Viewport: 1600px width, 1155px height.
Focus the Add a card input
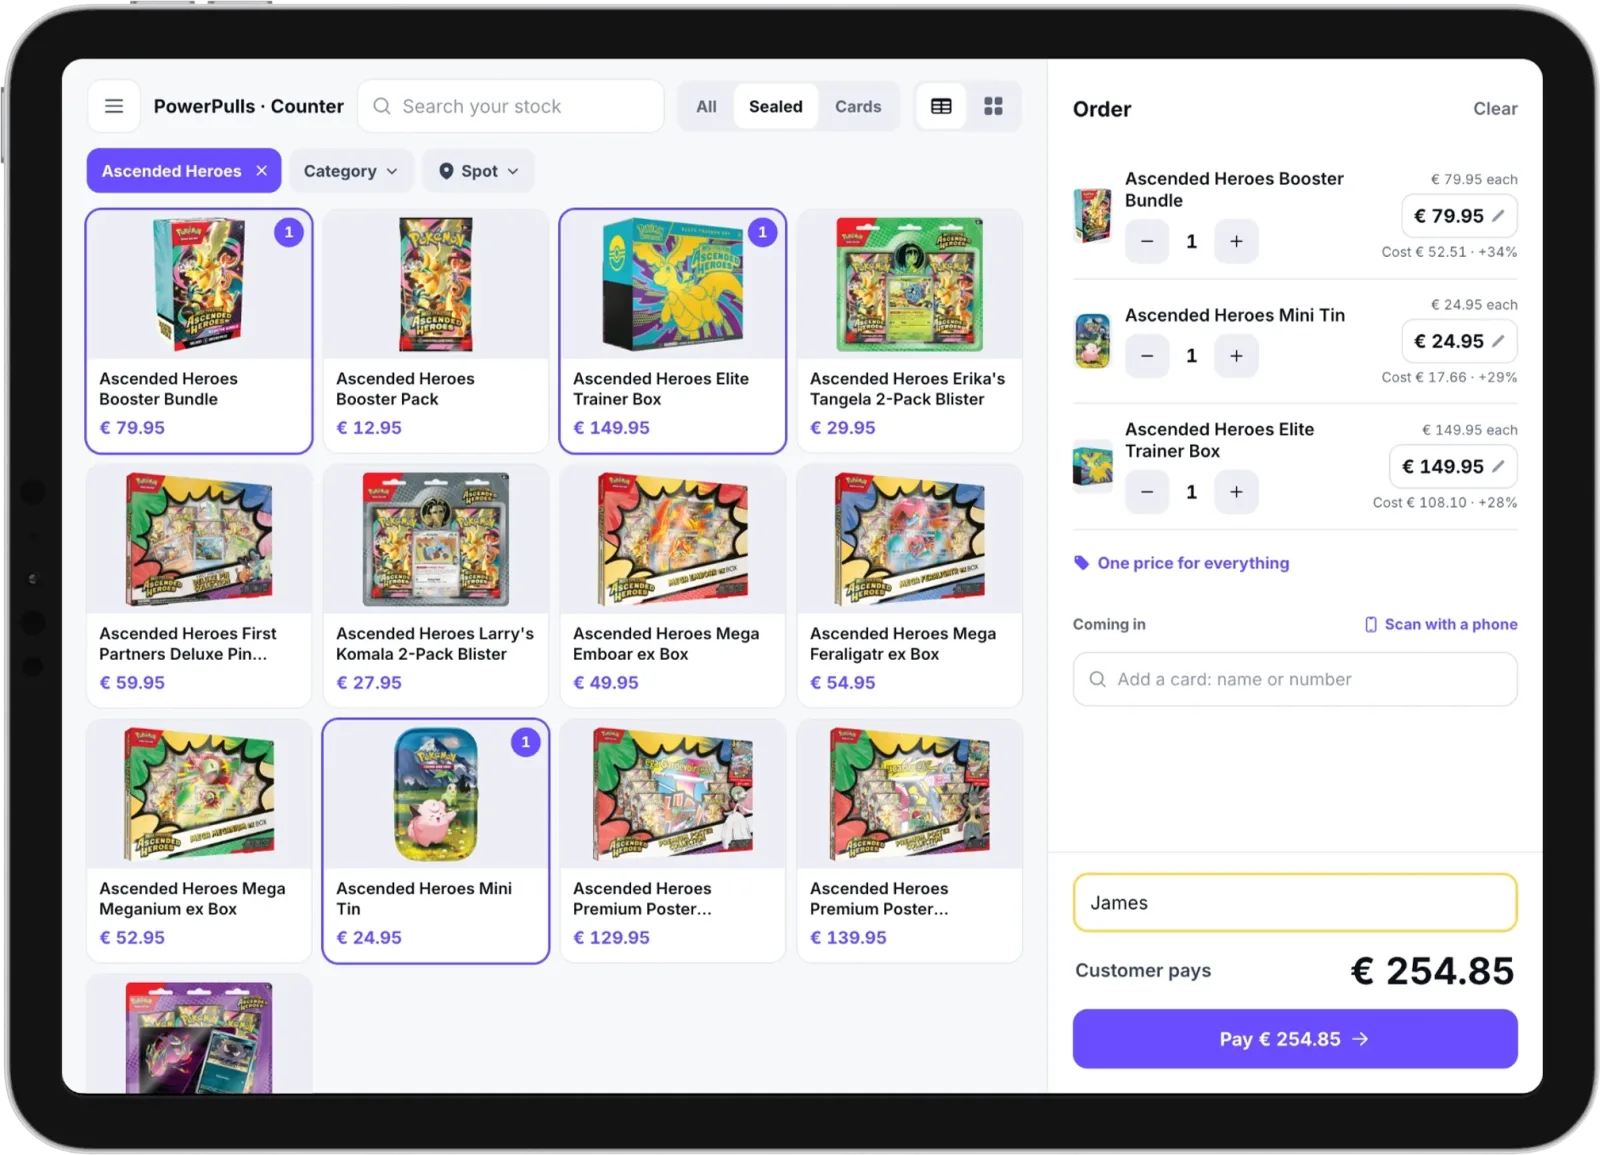1295,679
